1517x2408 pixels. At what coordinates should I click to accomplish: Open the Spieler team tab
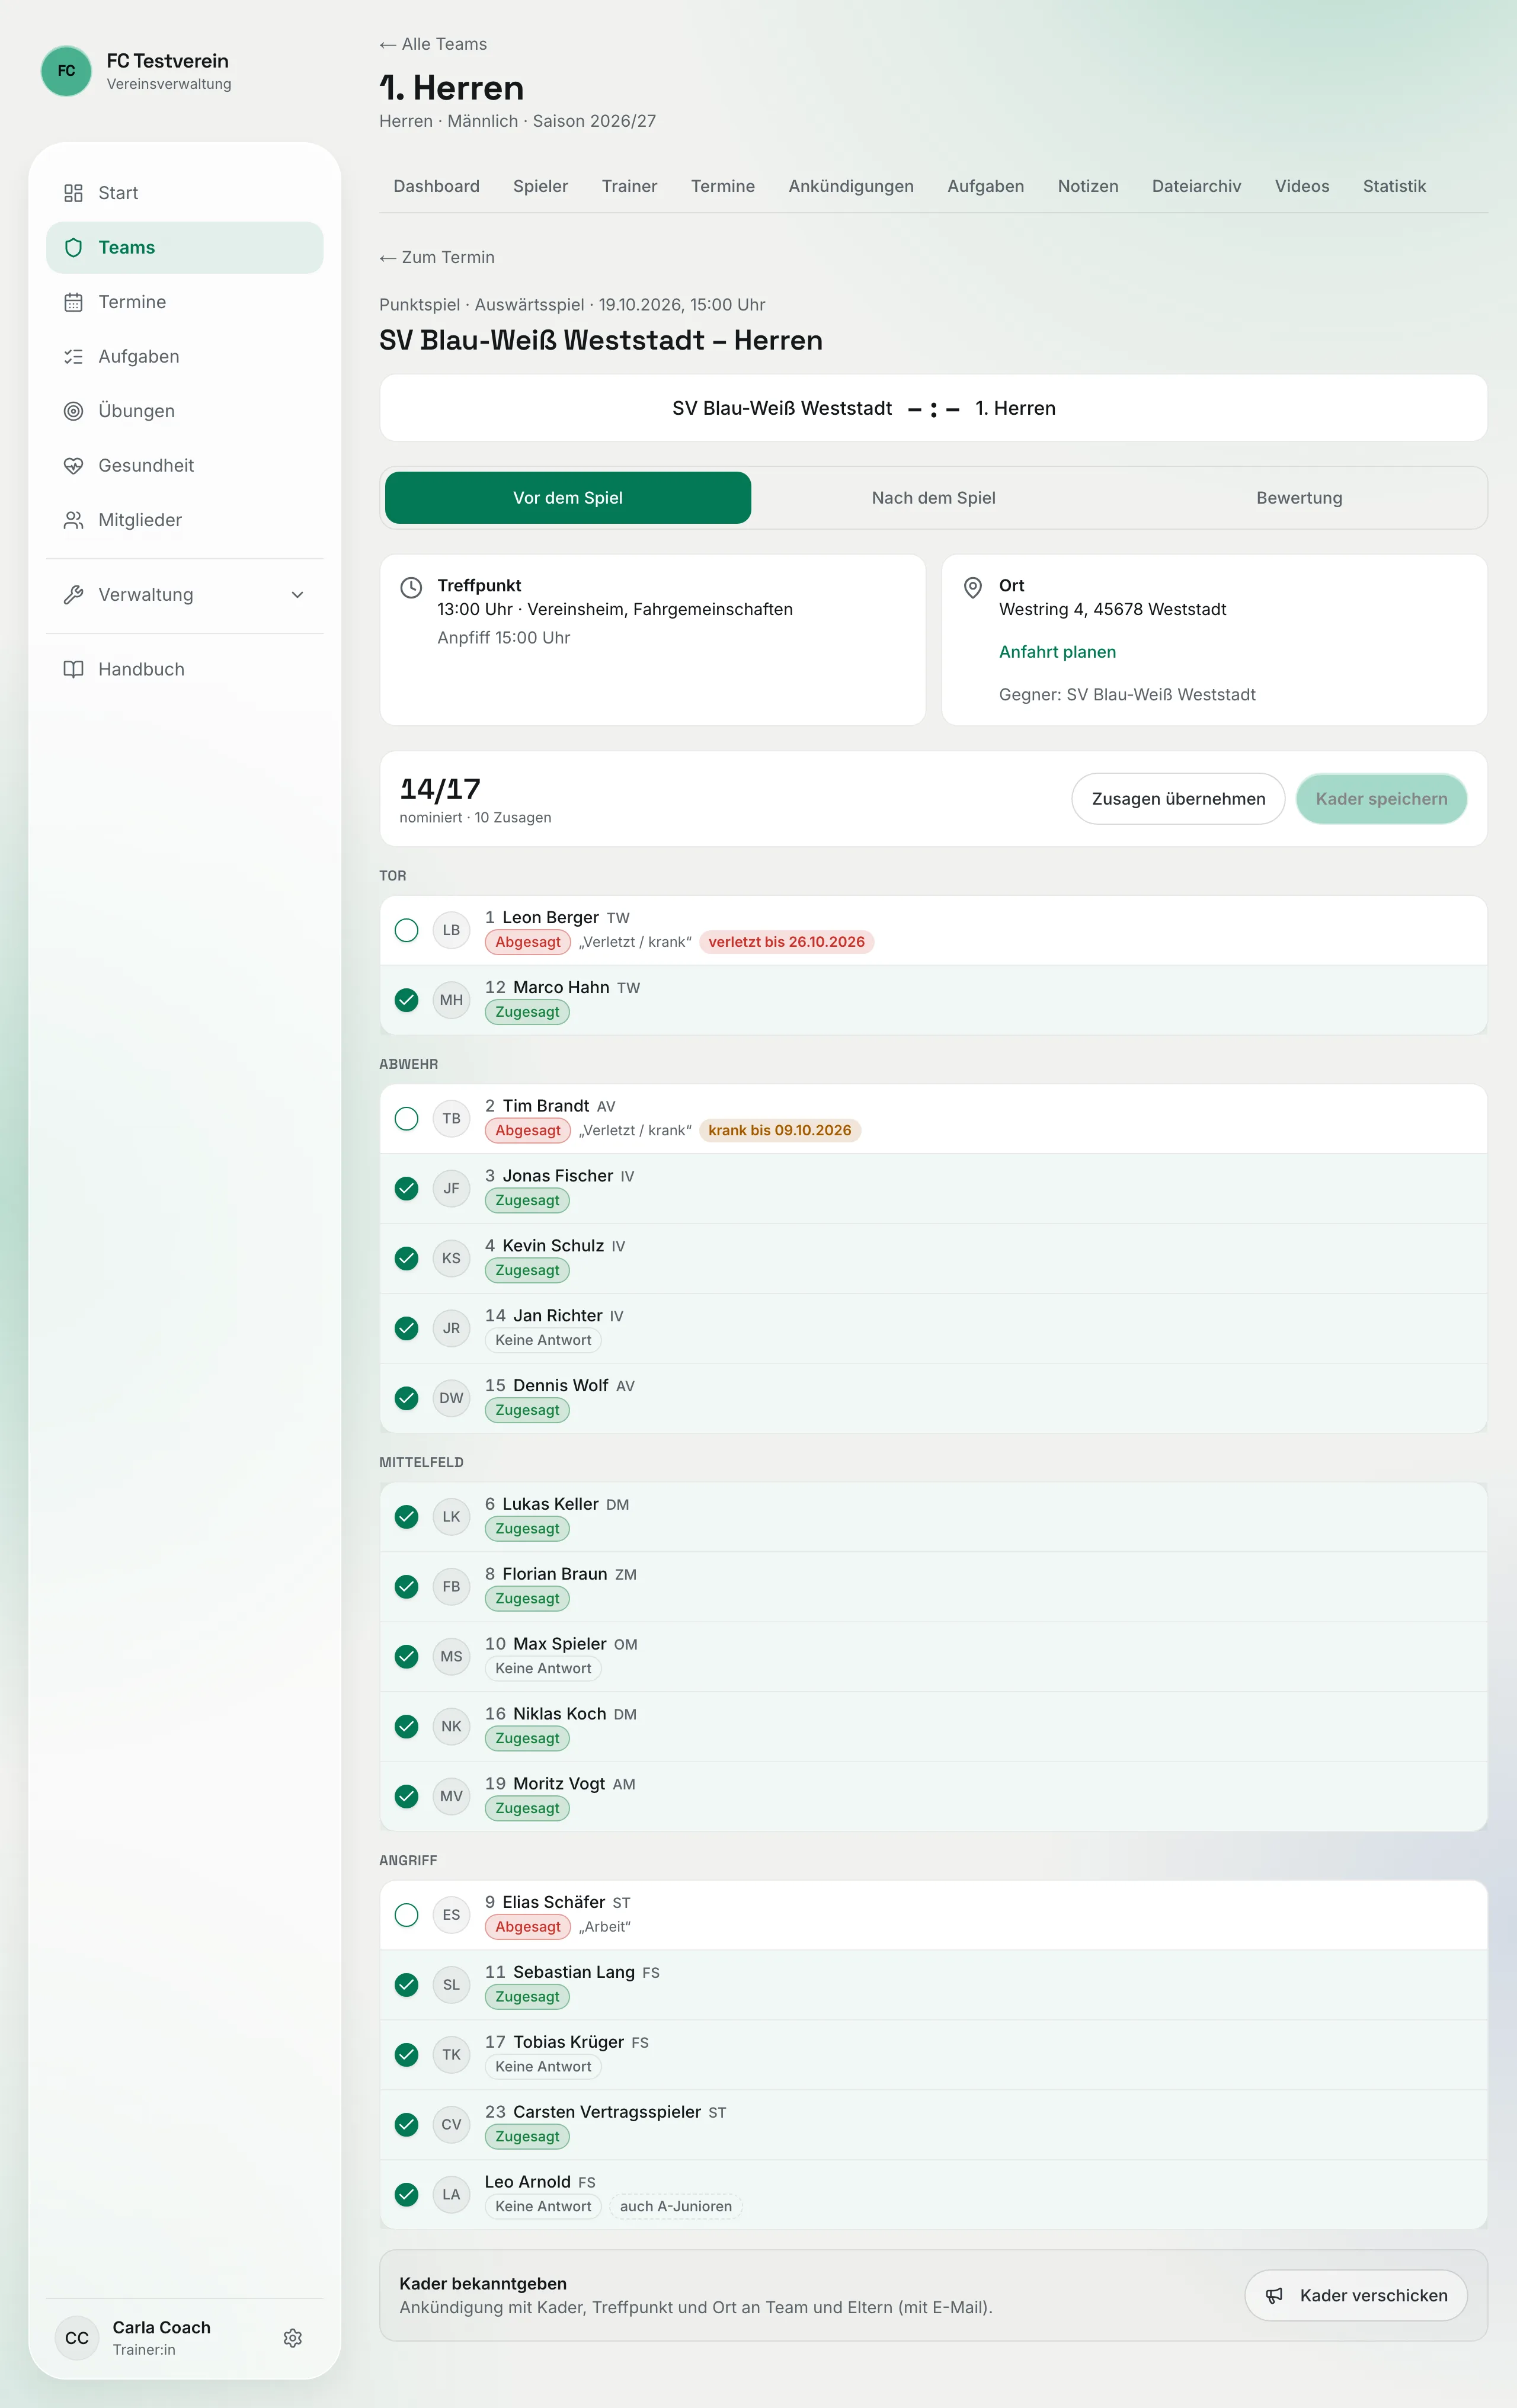point(540,186)
